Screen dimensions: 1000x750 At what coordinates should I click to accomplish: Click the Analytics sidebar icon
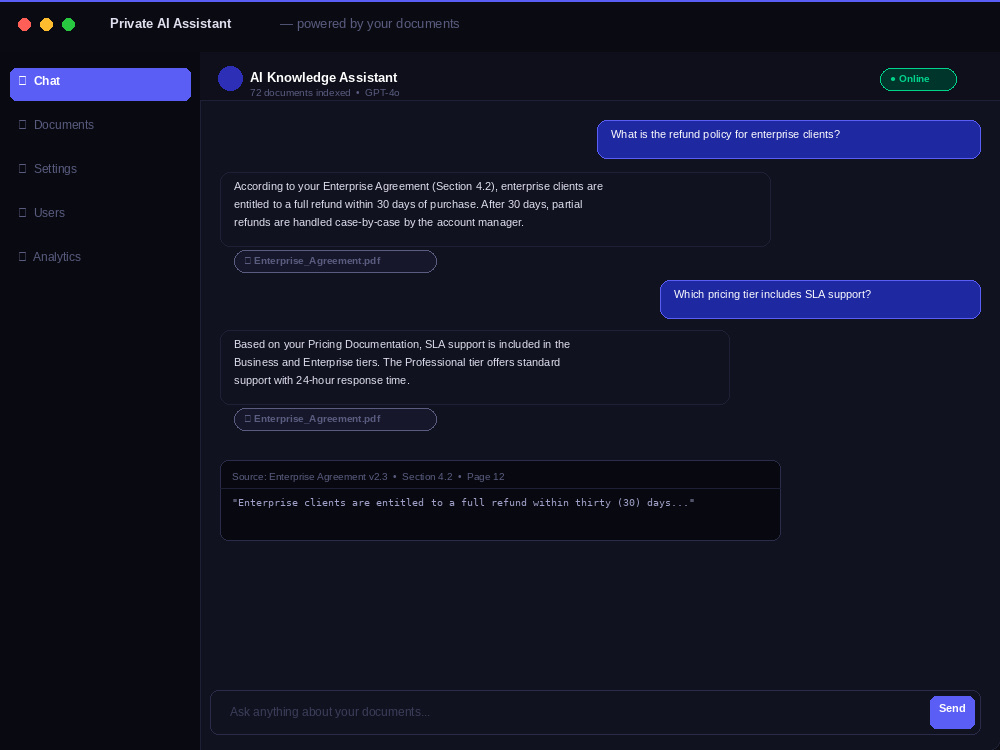22,256
